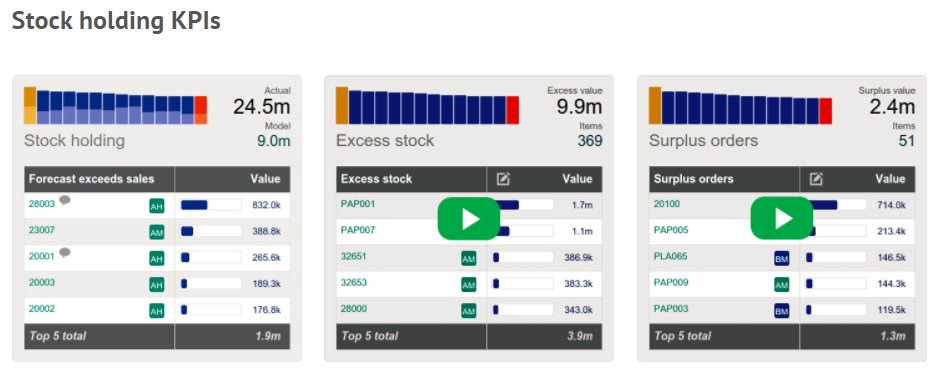The image size is (939, 377).
Task: Open item 20003 link
Action: coord(42,282)
